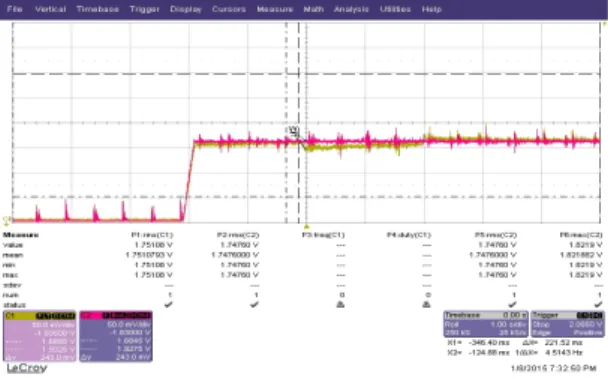Click the 'value' row label

[13, 245]
